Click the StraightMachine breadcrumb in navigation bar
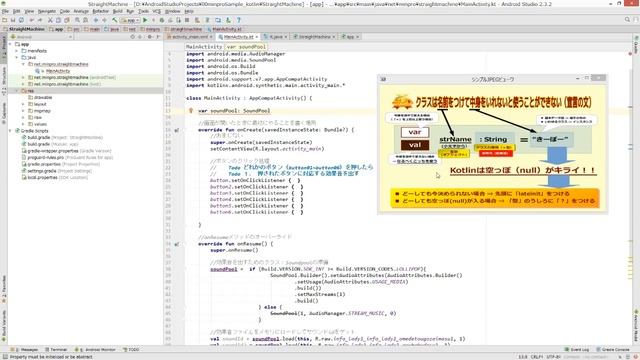Image resolution: width=640 pixels, height=360 pixels. click(24, 29)
